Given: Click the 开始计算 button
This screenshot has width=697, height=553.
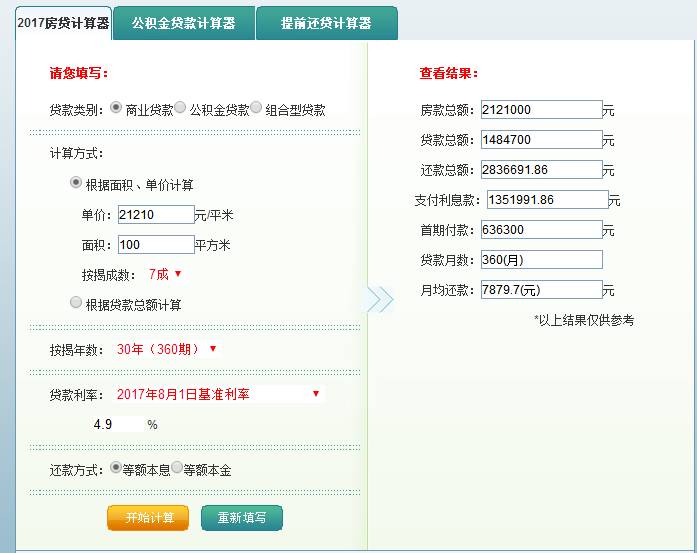Looking at the screenshot, I should coord(148,517).
